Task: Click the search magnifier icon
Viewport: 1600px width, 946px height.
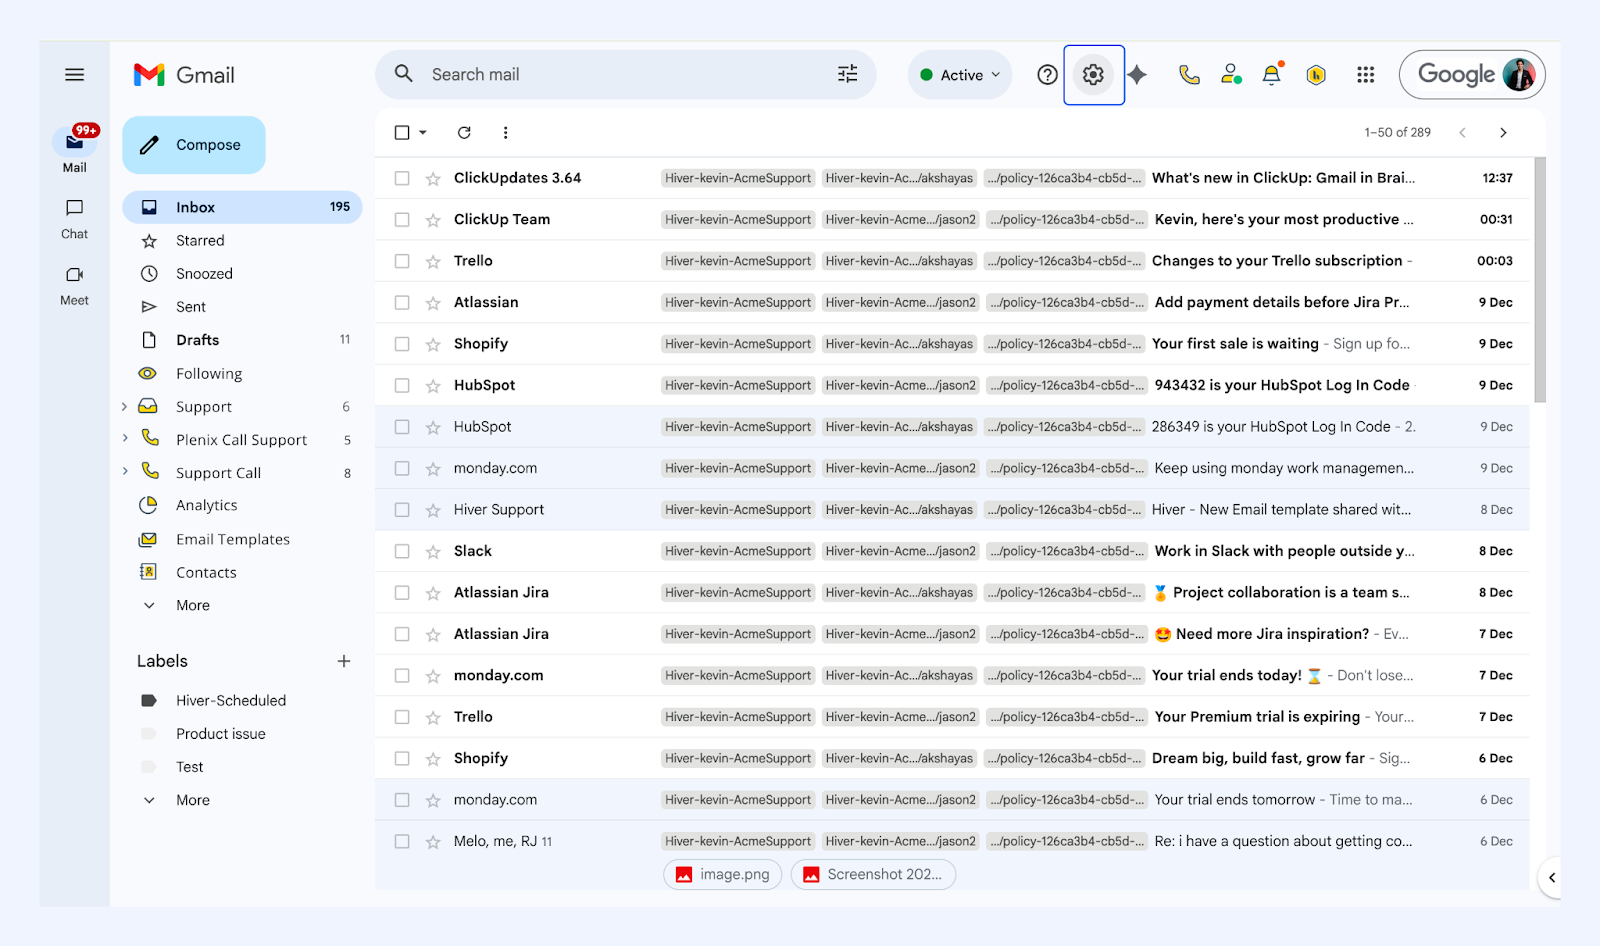Action: point(404,74)
